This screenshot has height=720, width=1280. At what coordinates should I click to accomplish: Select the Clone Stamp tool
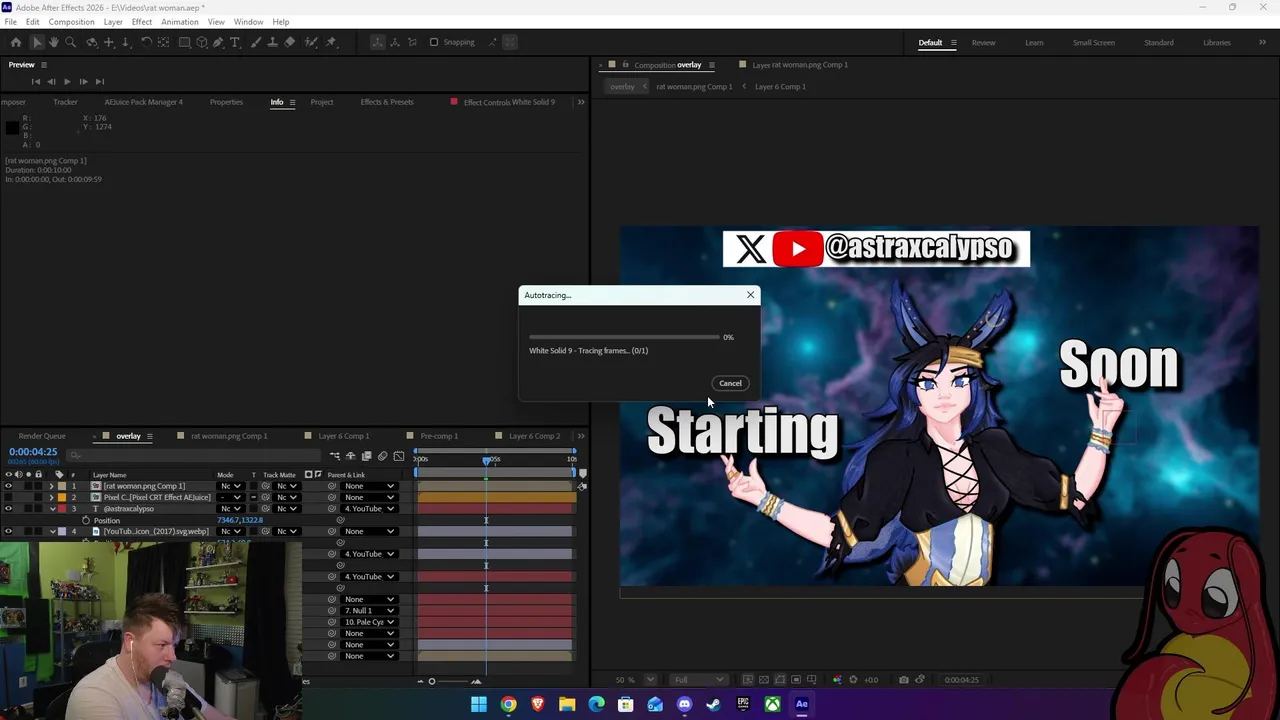[272, 42]
